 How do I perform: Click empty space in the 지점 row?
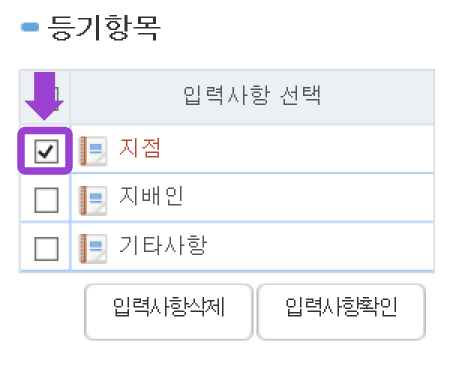pyautogui.click(x=297, y=149)
